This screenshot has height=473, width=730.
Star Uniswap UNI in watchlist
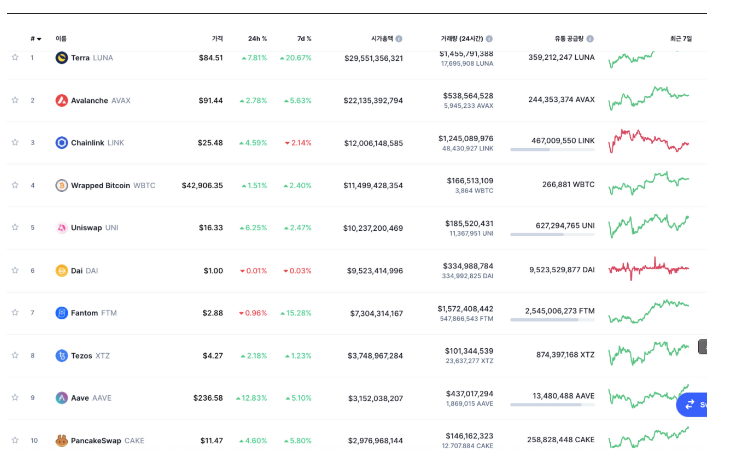[x=15, y=227]
